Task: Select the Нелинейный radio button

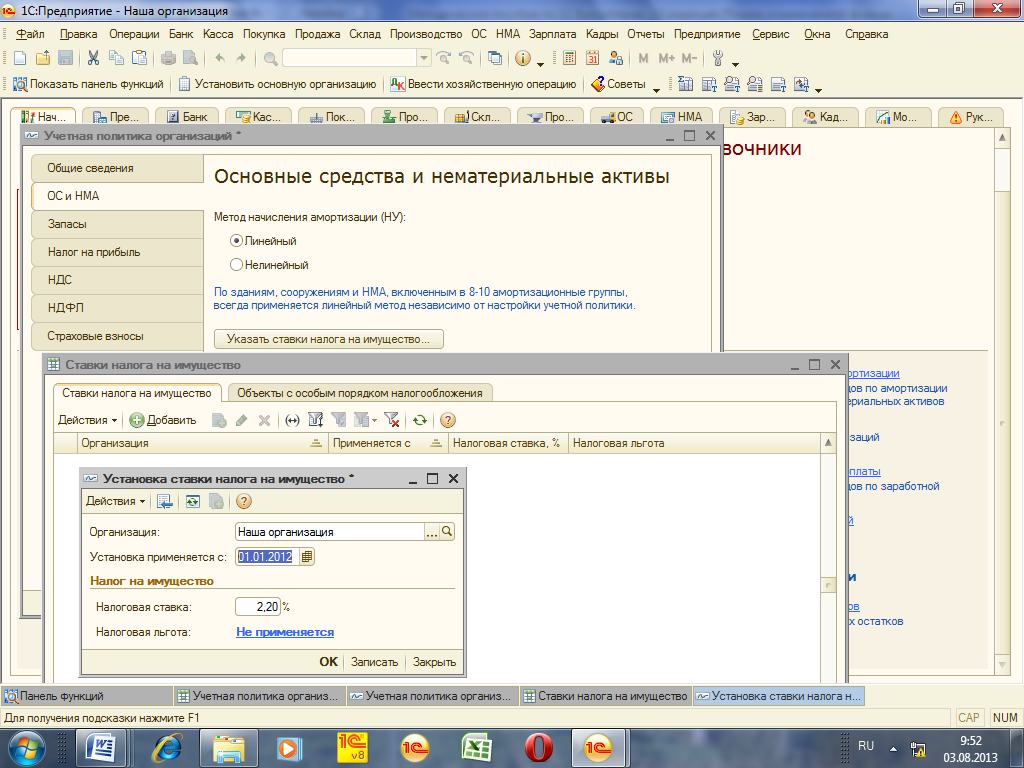Action: pos(236,265)
